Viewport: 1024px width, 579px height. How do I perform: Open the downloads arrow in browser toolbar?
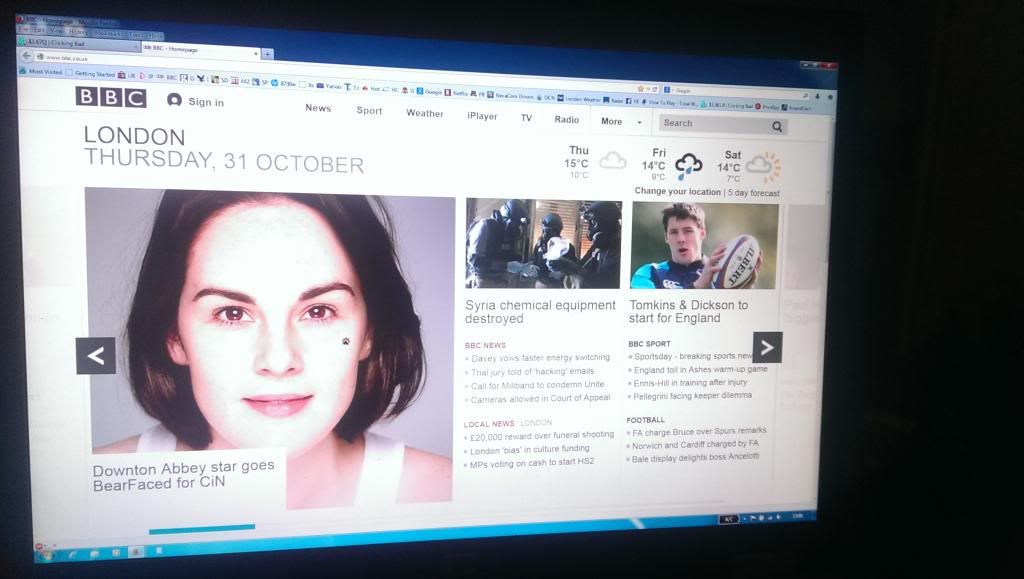click(817, 96)
